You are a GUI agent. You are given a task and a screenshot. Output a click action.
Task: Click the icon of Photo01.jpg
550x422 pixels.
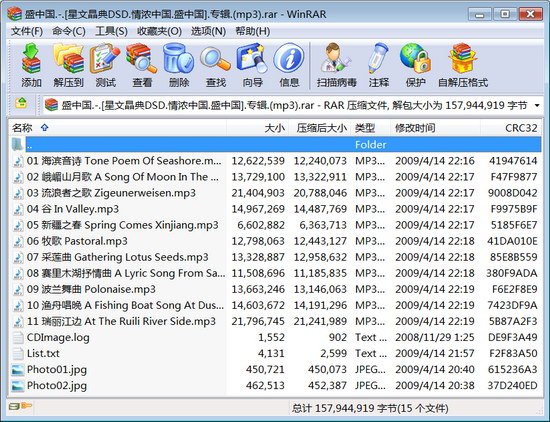[x=18, y=370]
